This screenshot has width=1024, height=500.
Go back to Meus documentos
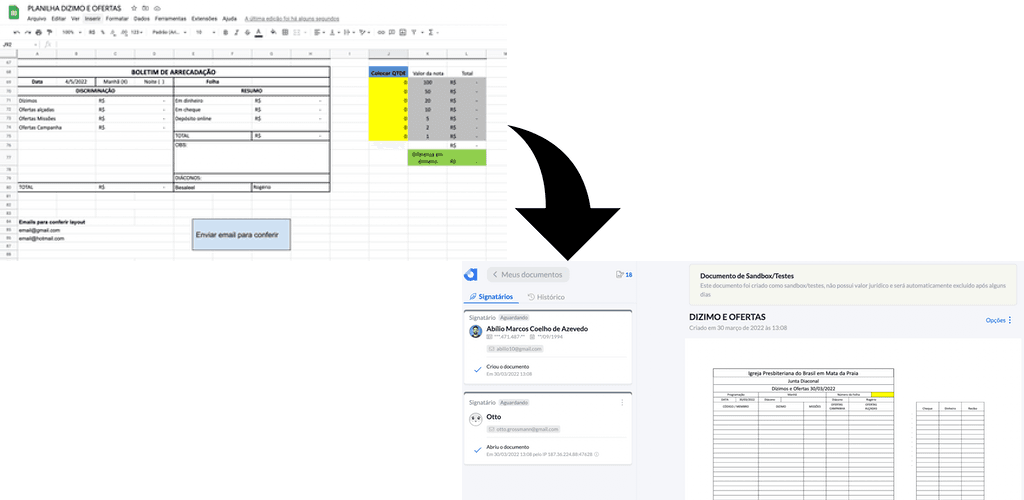528,275
